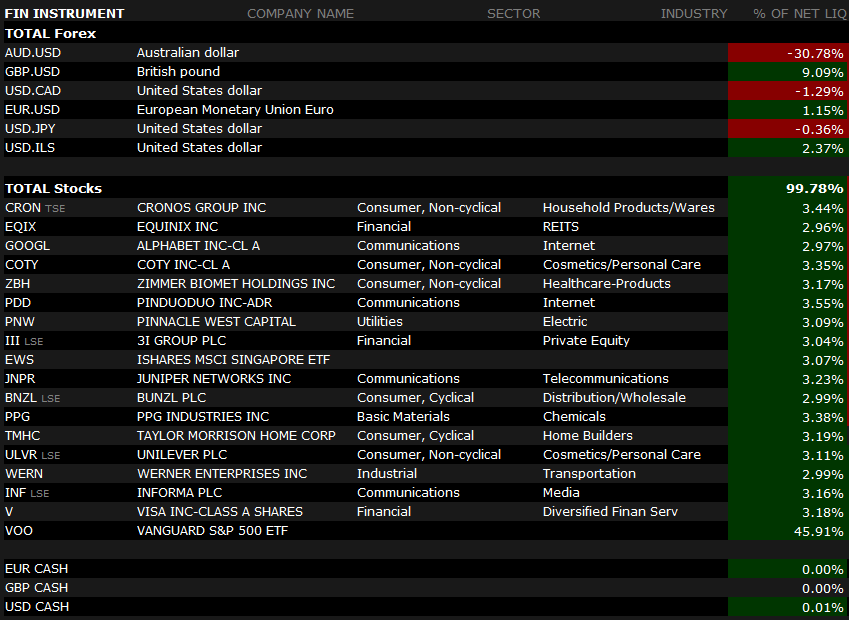Select the PNW ticker

coord(19,321)
